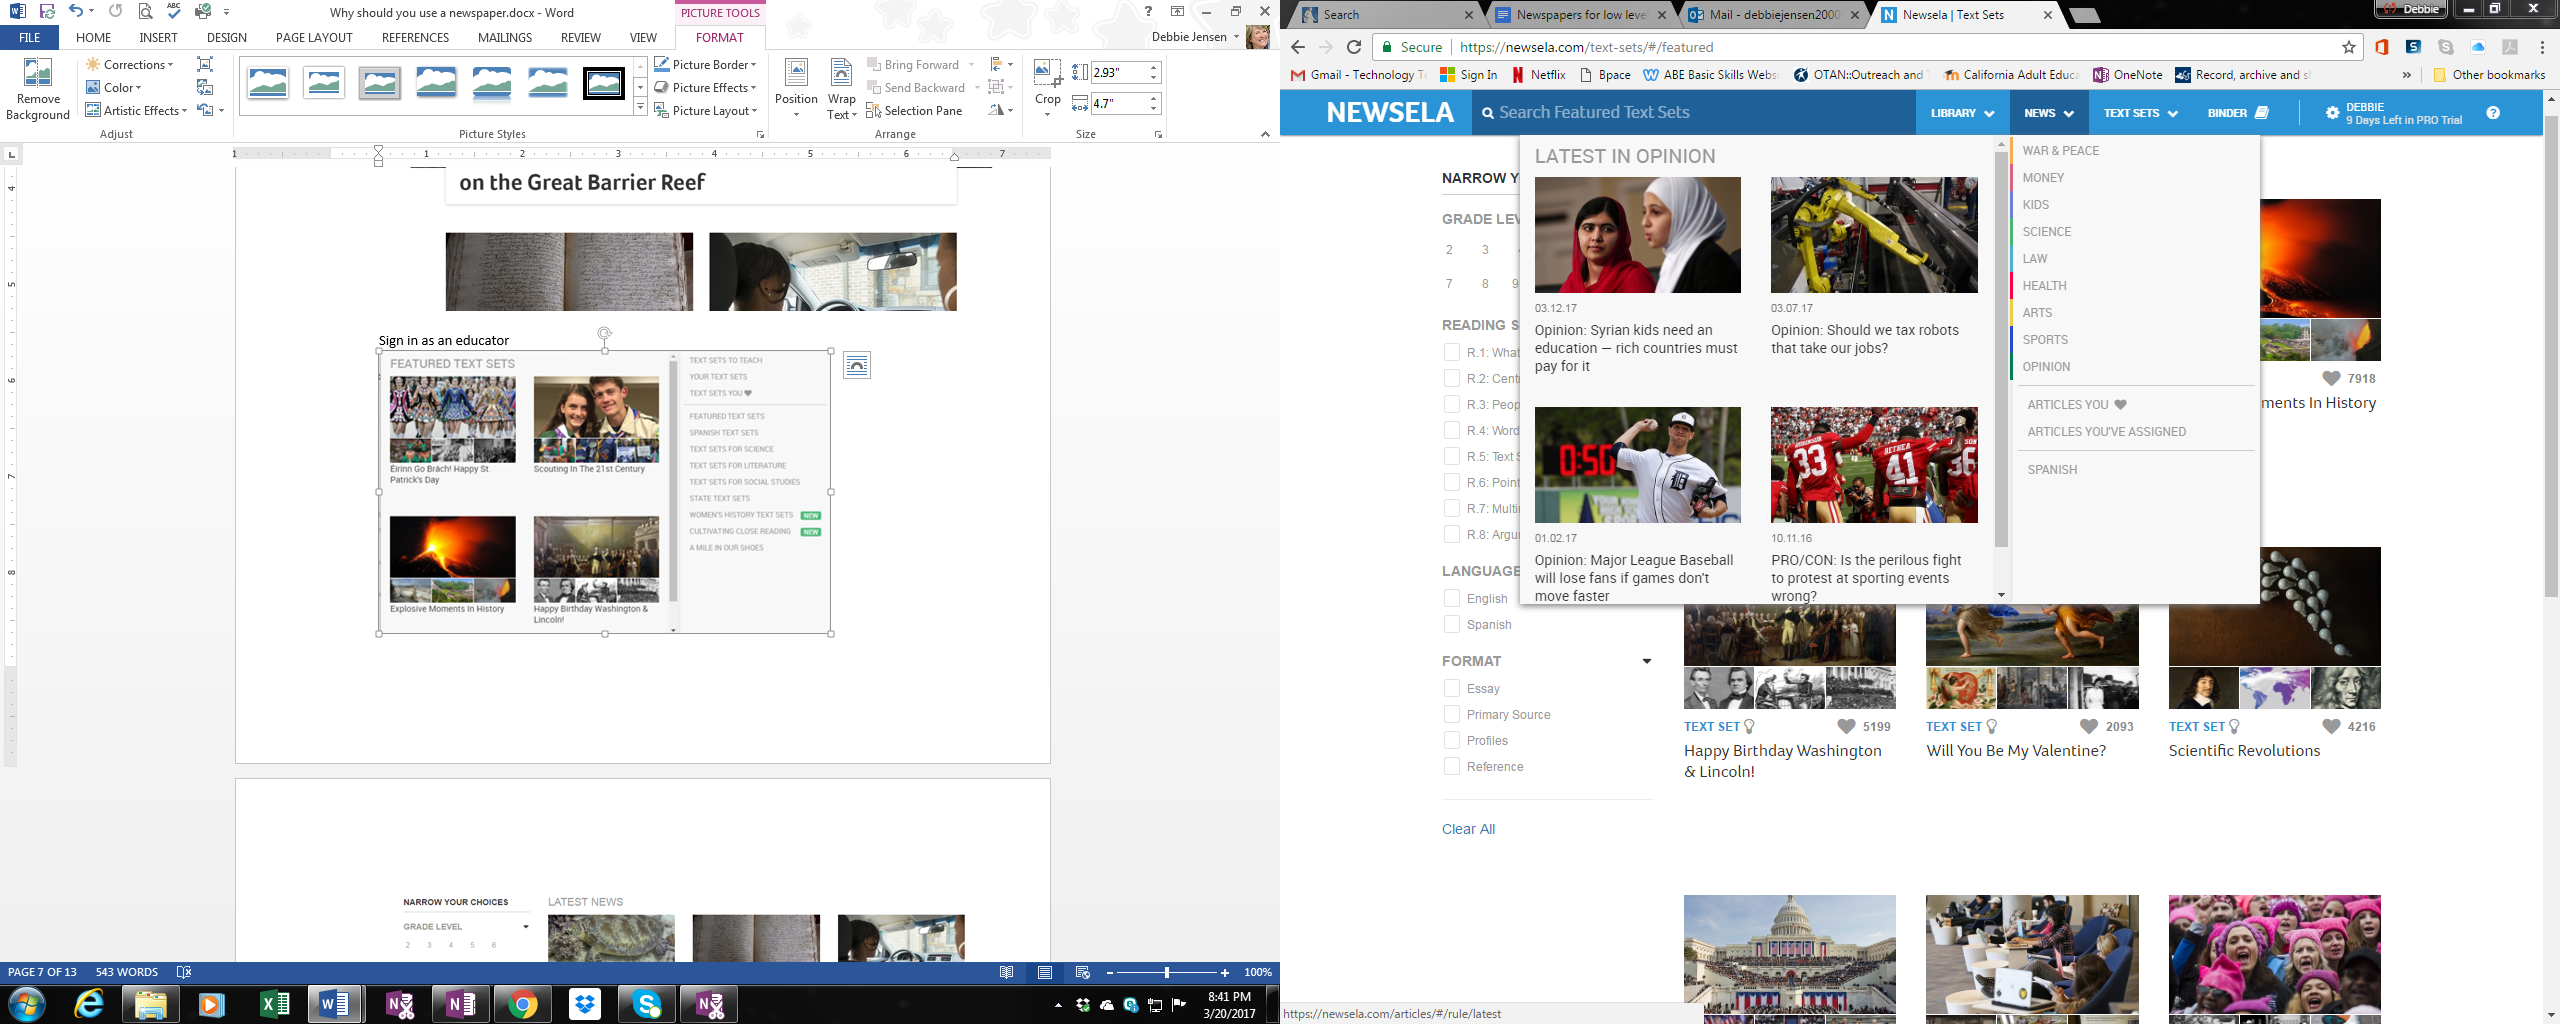
Task: Click the Crop tool in Word
Action: [x=1047, y=88]
